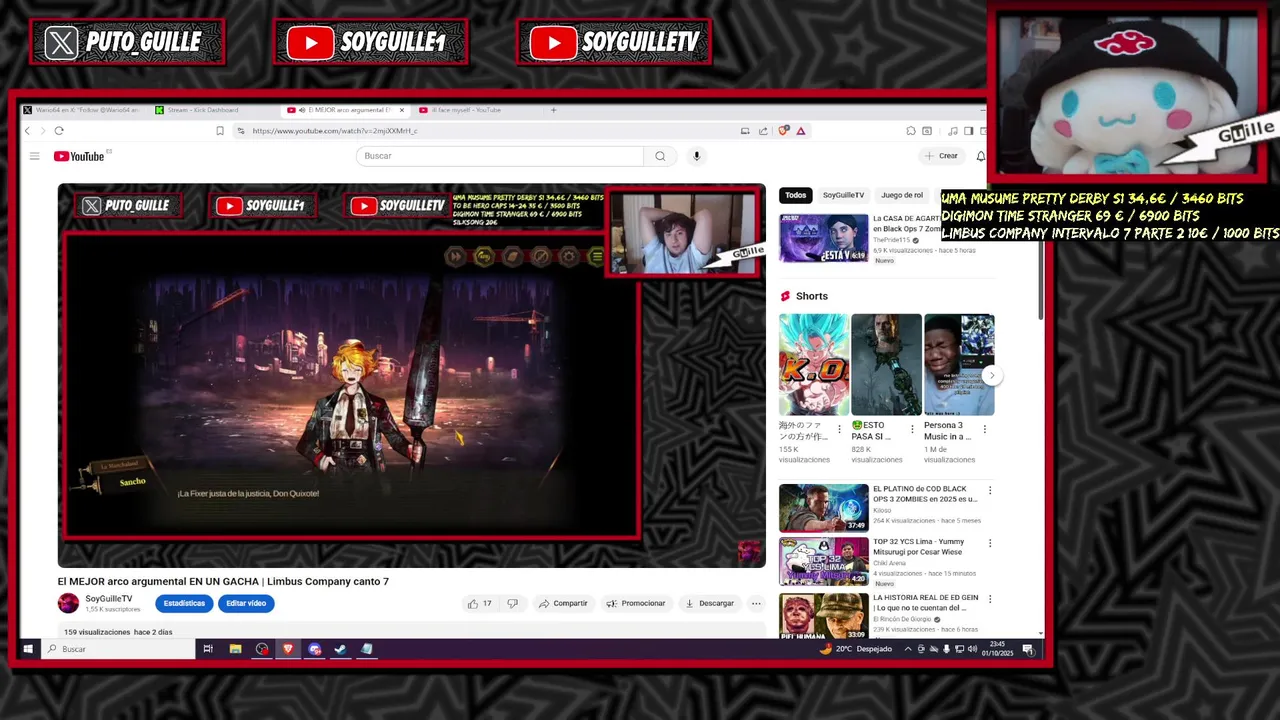
Task: Select the Juego de rol filter chip
Action: click(x=902, y=195)
